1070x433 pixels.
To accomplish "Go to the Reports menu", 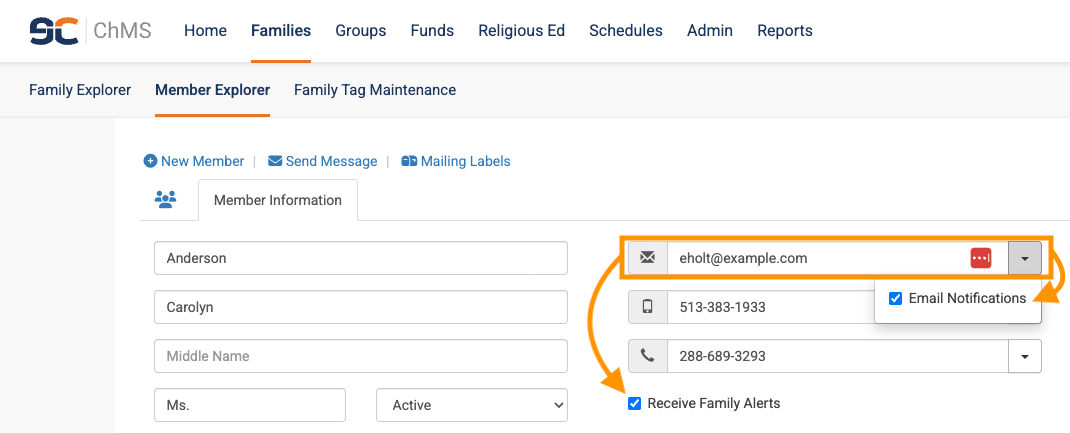I will pyautogui.click(x=785, y=31).
